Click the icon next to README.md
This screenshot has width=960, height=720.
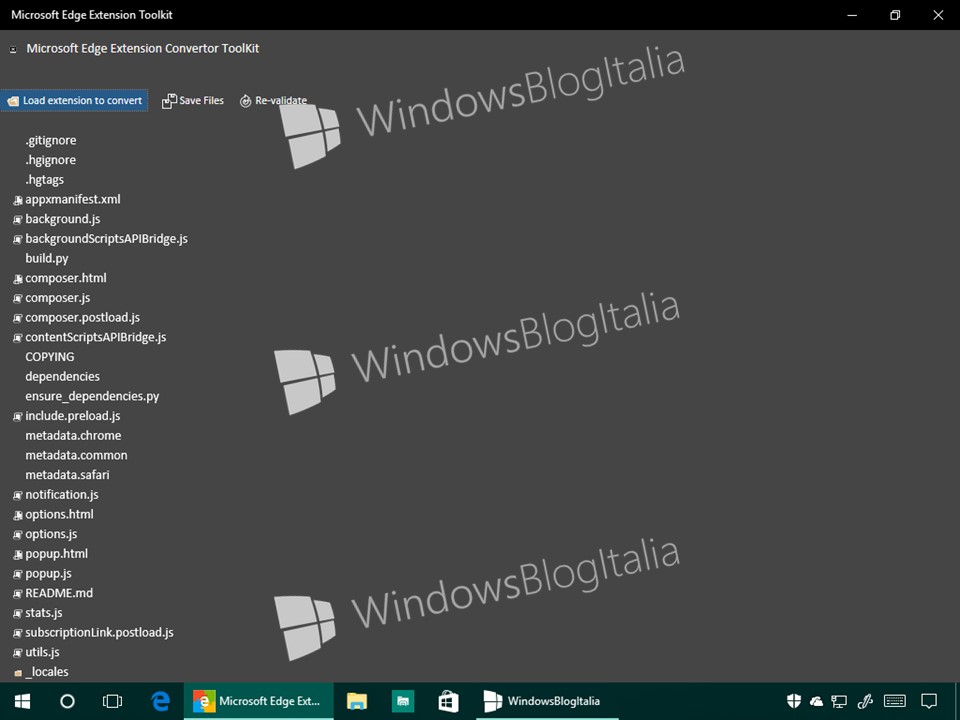(18, 594)
